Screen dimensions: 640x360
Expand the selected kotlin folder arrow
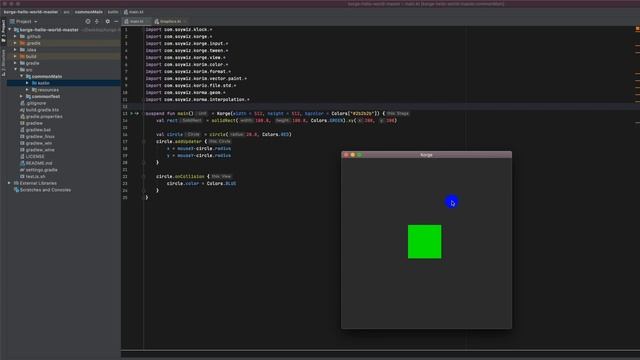27,83
